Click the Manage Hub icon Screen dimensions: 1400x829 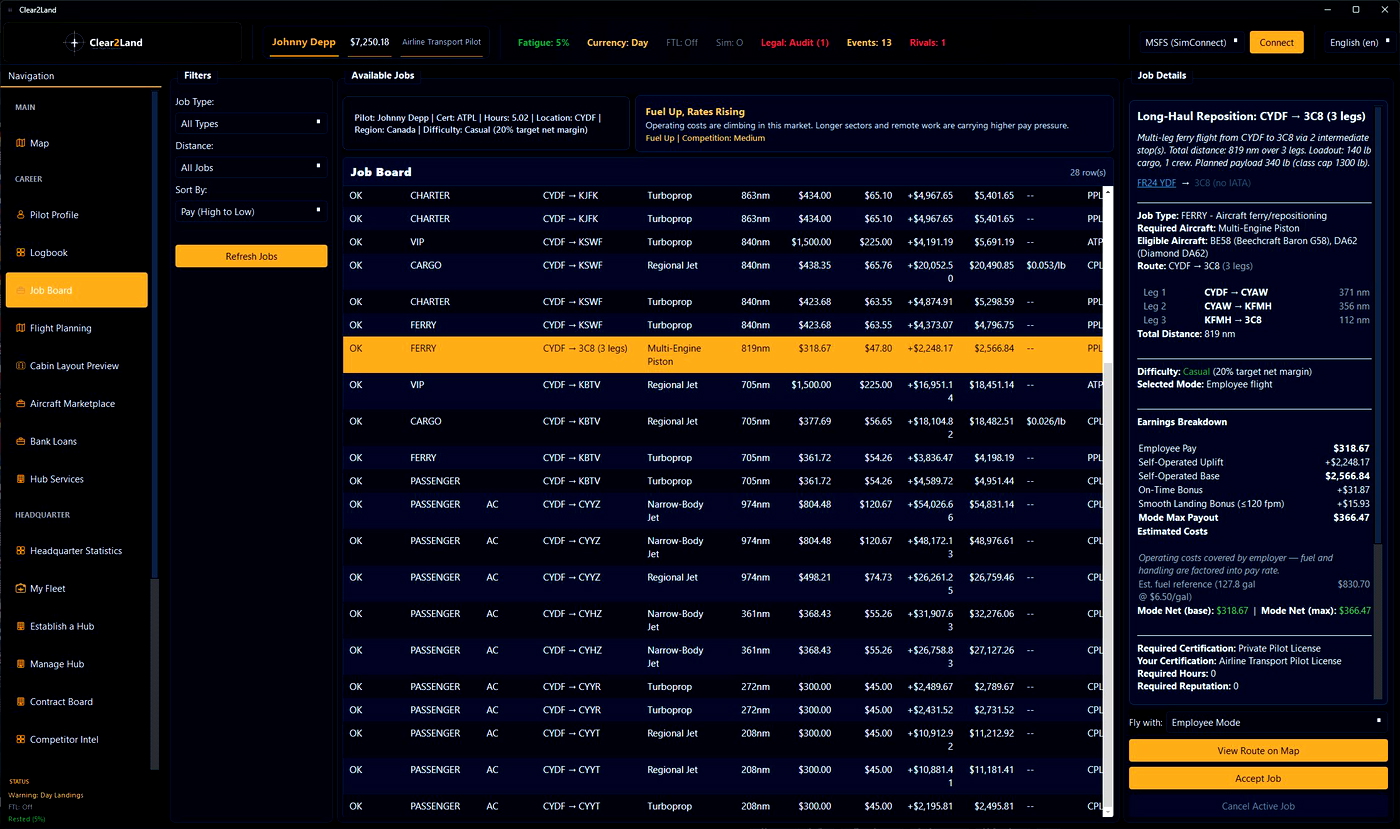21,664
